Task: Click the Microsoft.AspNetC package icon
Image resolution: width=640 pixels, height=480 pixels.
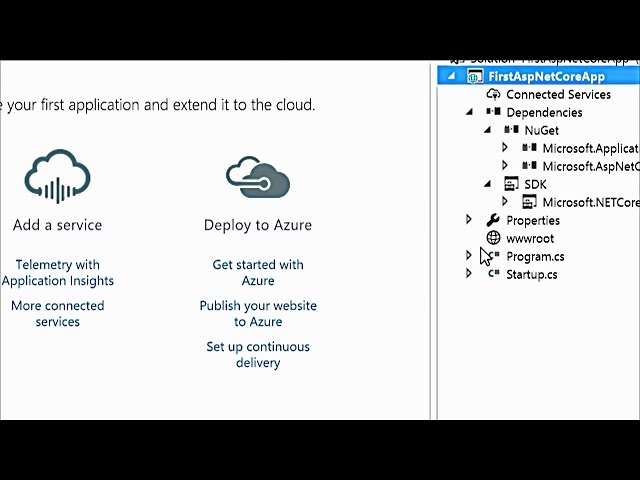Action: [529, 166]
